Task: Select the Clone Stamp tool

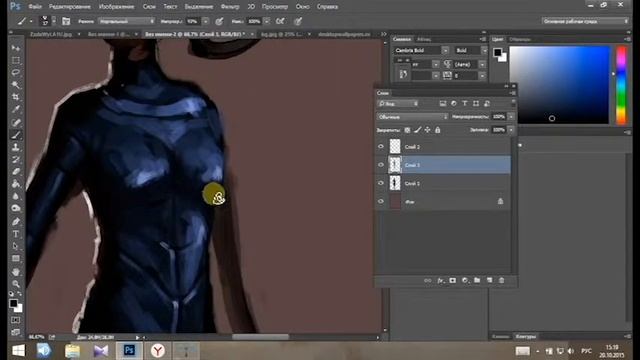Action: coord(16,147)
